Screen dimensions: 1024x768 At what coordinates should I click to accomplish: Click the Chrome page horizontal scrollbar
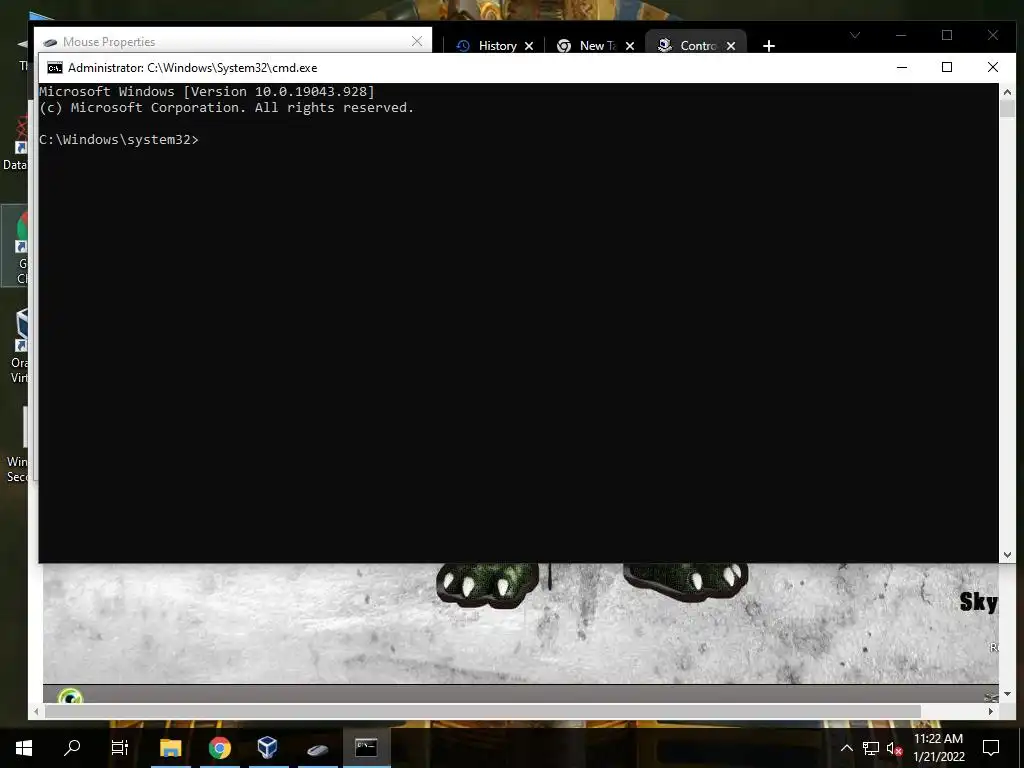tap(483, 711)
